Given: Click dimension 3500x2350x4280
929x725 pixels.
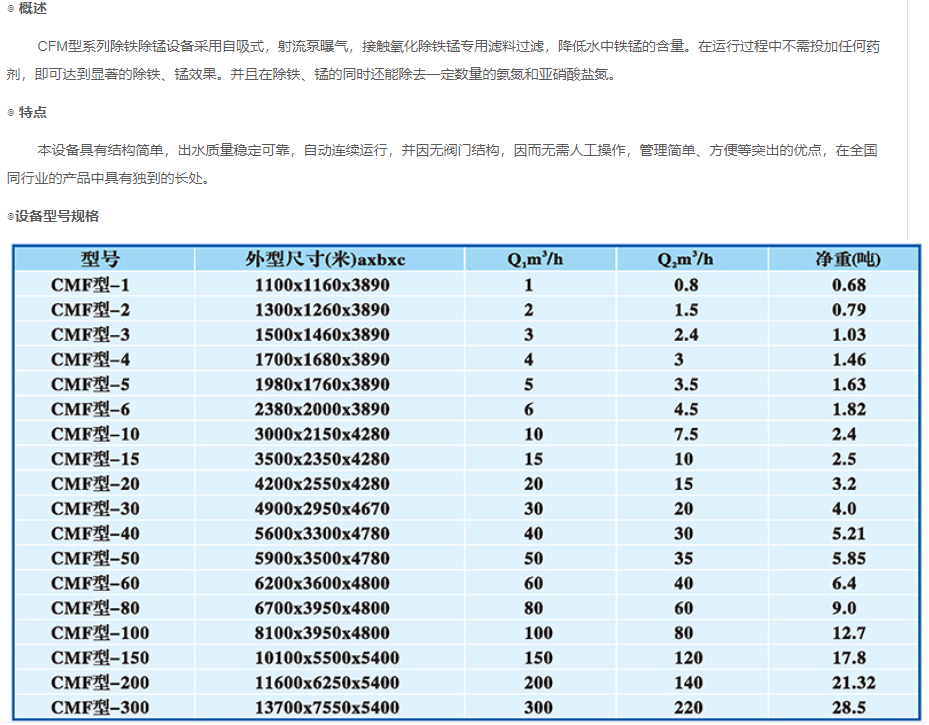Looking at the screenshot, I should 322,459.
